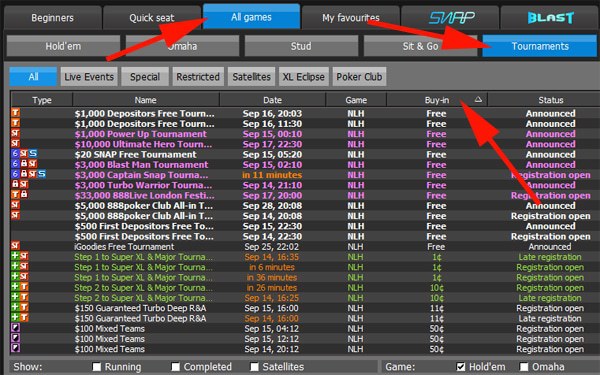Sort the list by Type column header
Viewport: 600px width, 375px height.
(x=42, y=100)
